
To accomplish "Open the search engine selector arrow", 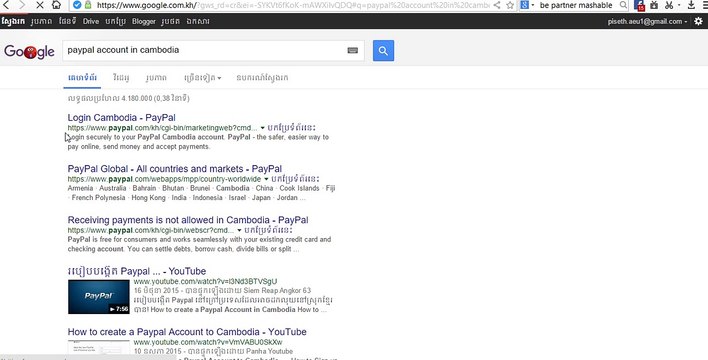I will tap(532, 5).
